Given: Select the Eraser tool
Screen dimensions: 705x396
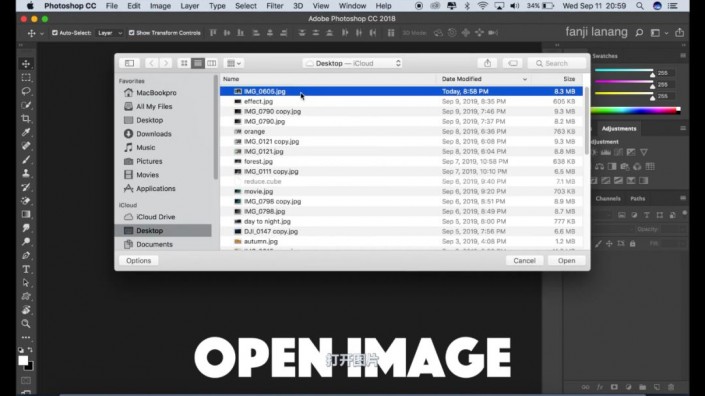Looking at the screenshot, I should 26,201.
